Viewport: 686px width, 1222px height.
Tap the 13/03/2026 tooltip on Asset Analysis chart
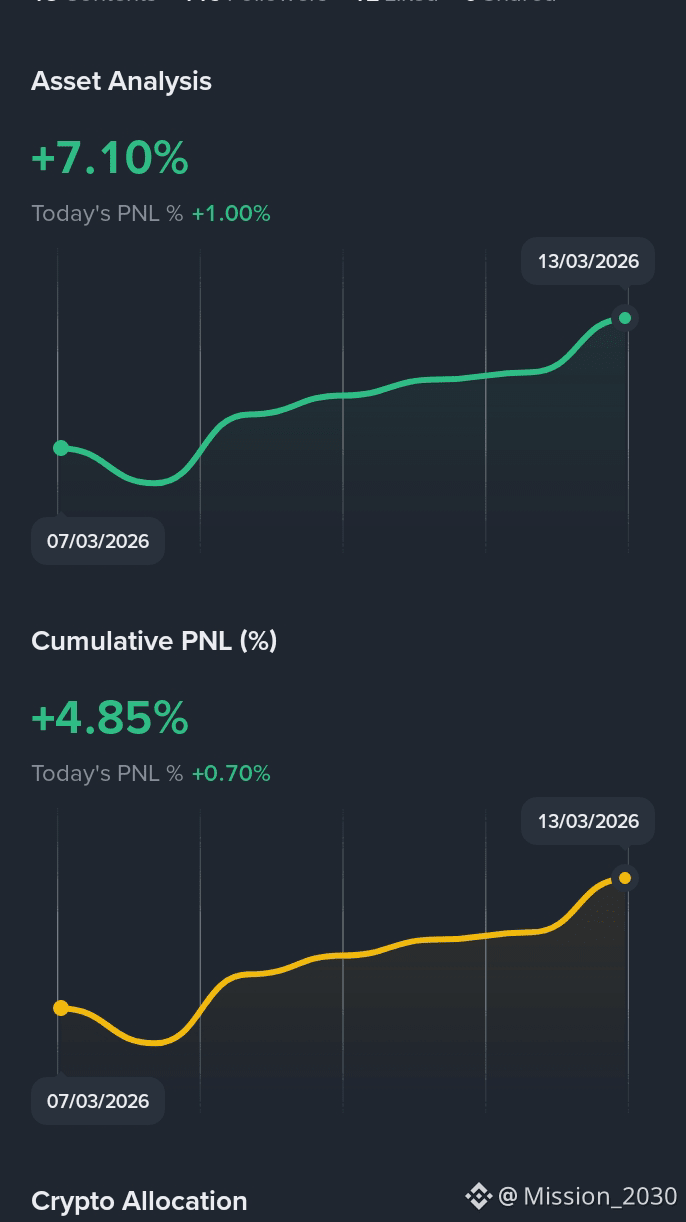(x=588, y=261)
